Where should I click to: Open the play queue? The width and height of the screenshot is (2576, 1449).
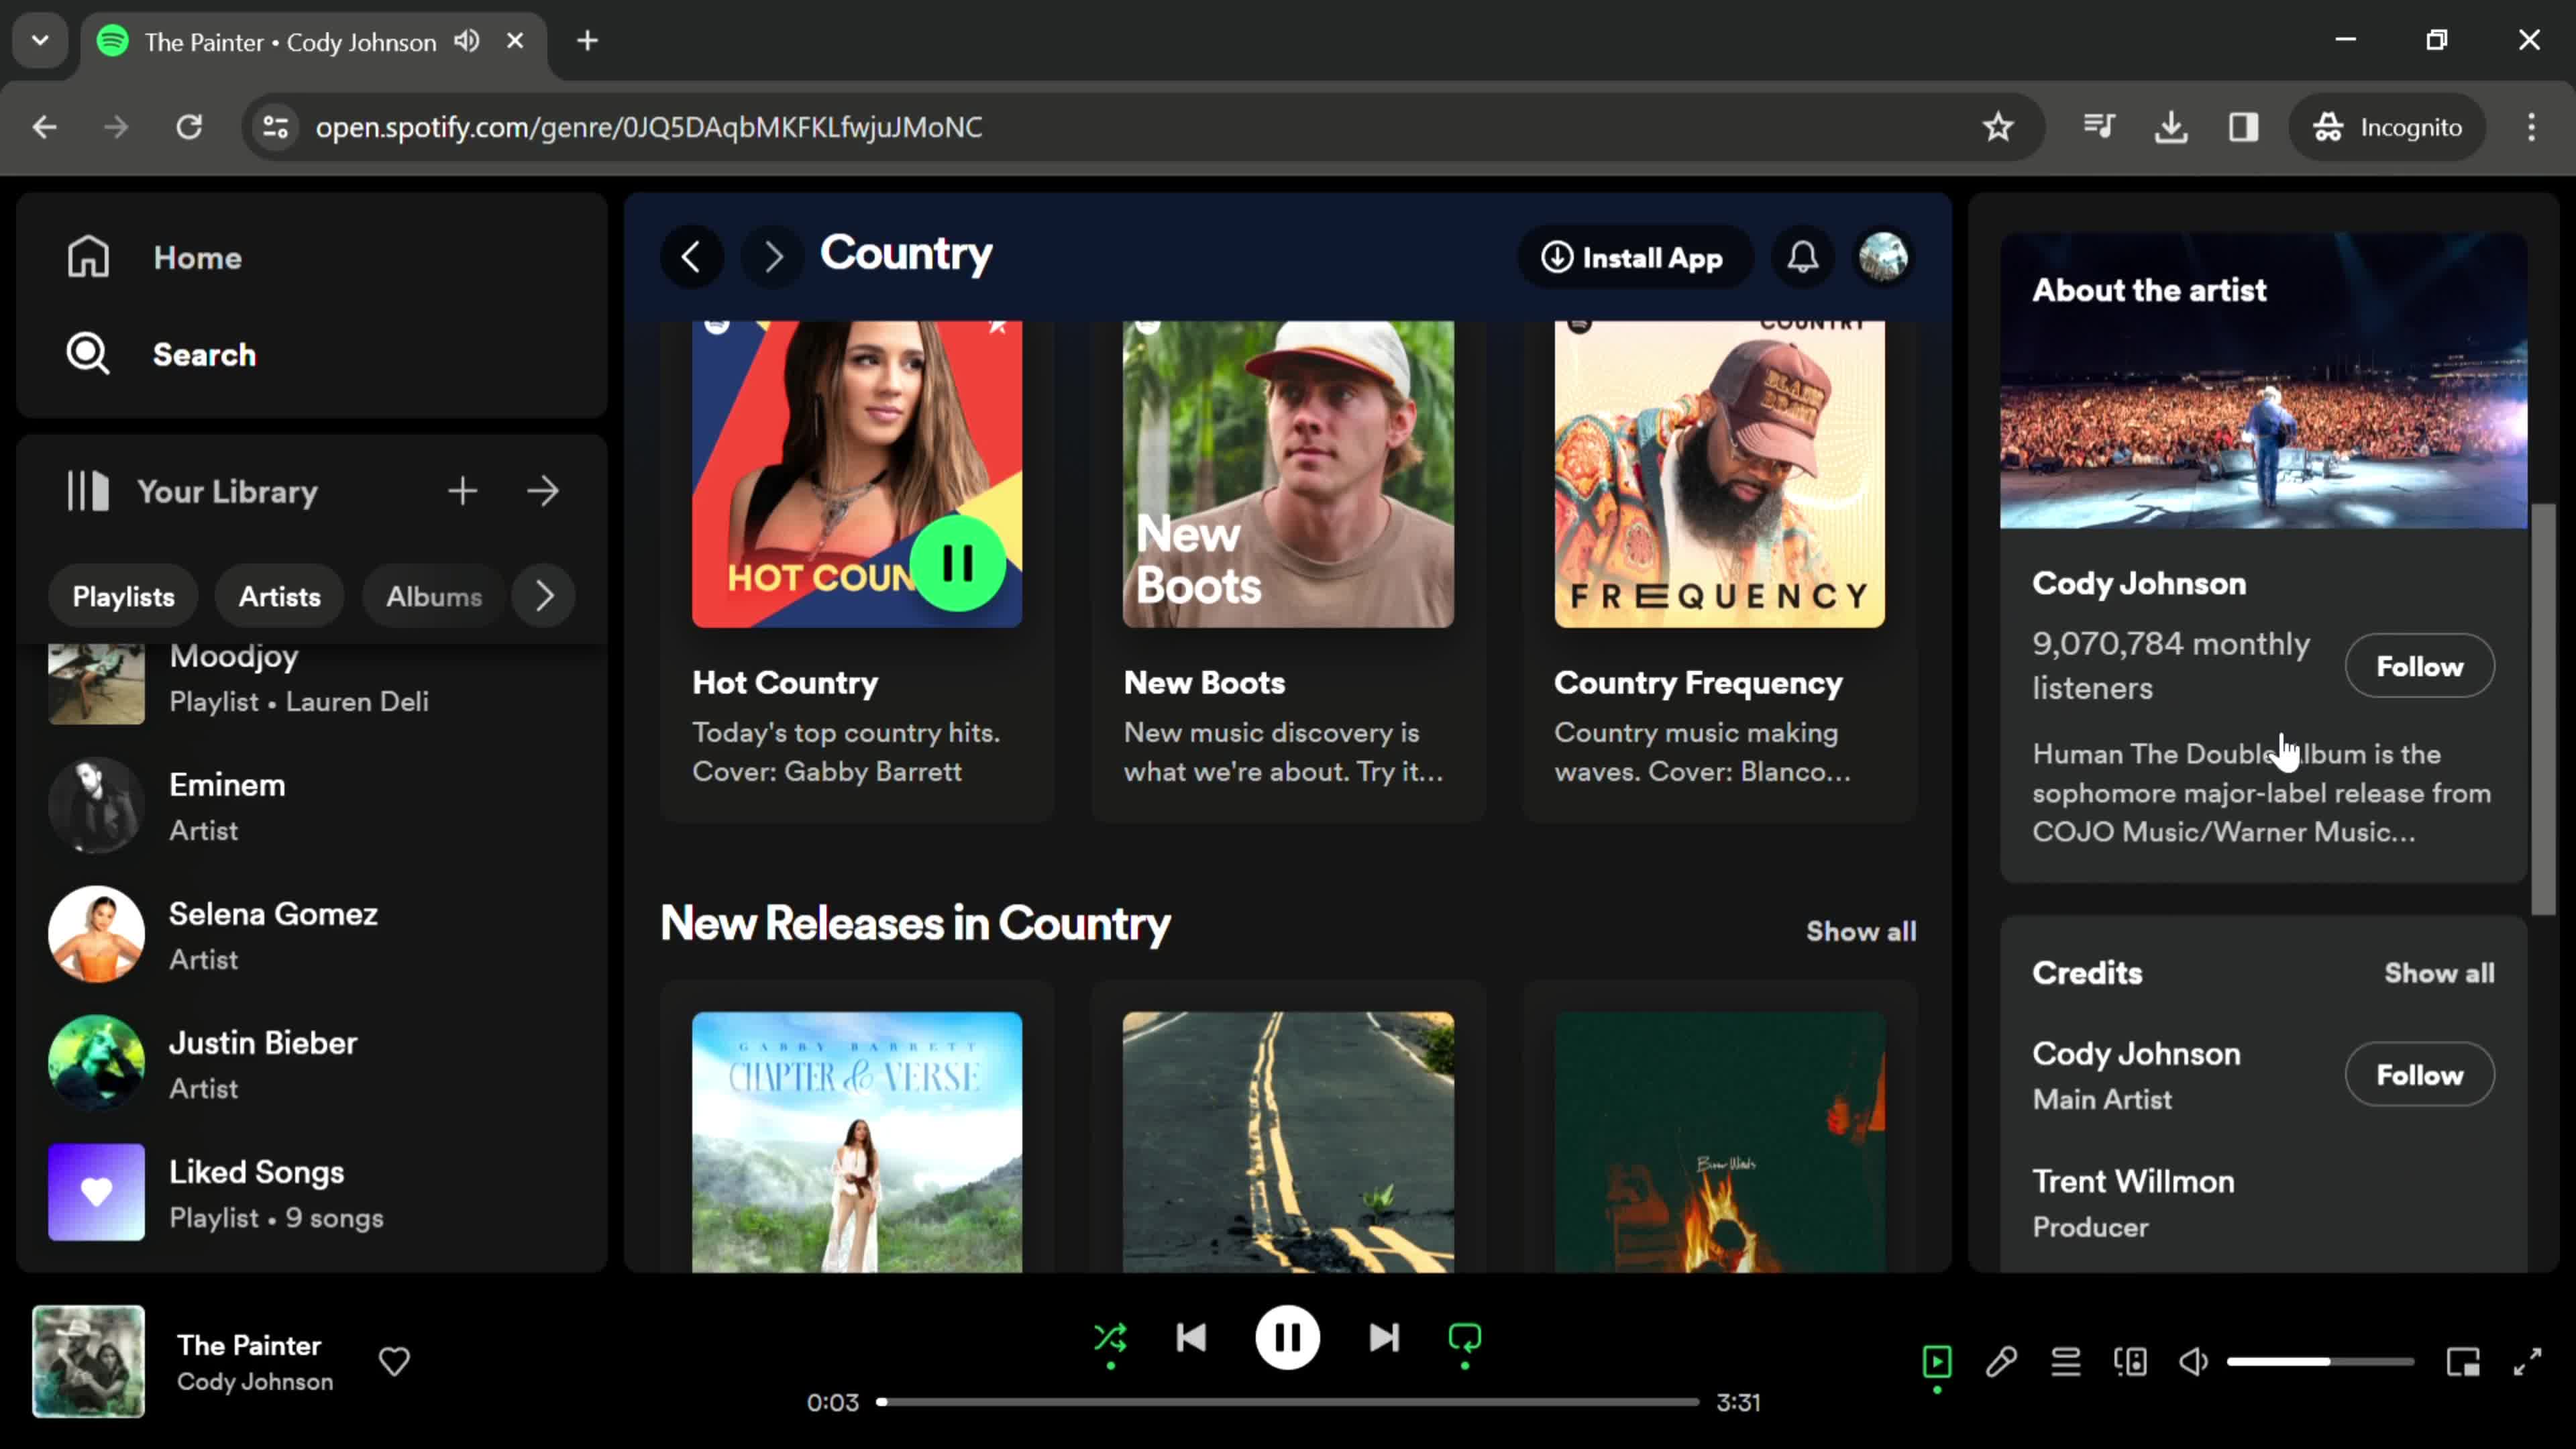coord(2066,1361)
